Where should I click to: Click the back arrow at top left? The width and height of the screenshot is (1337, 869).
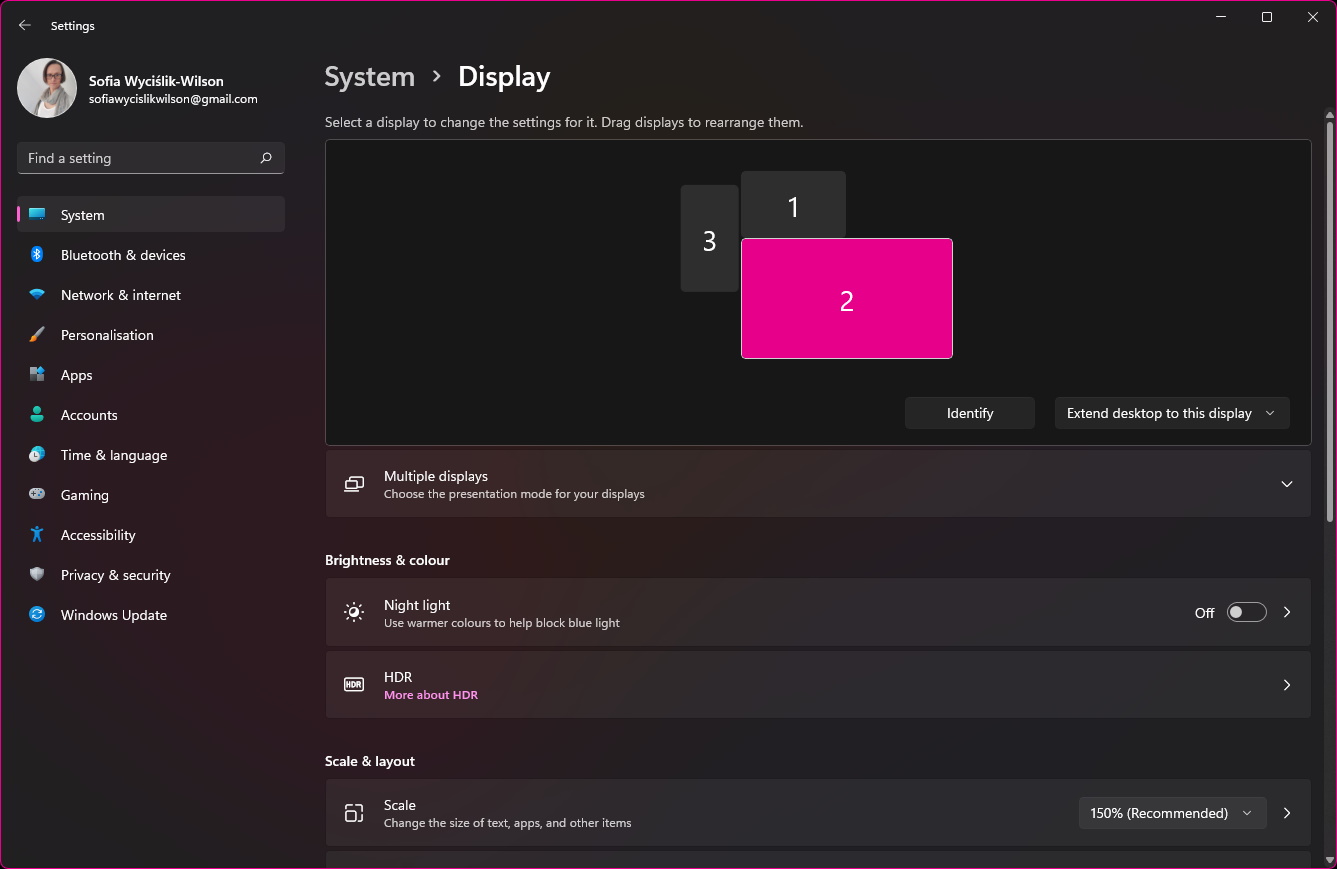[x=24, y=25]
